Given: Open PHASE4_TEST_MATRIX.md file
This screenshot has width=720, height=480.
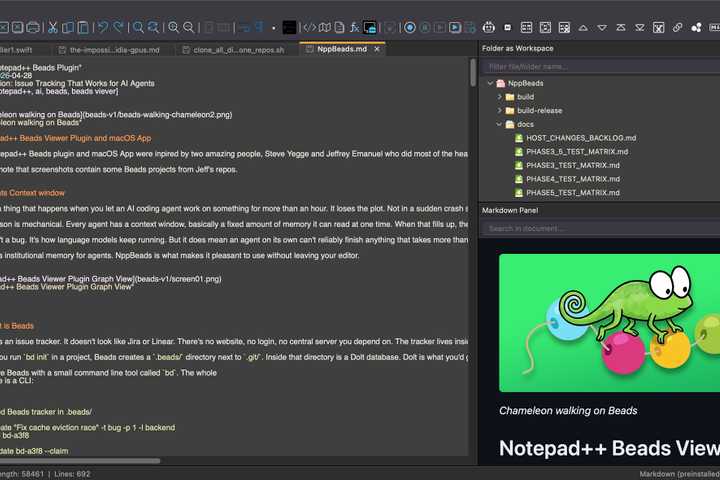Looking at the screenshot, I should click(573, 179).
